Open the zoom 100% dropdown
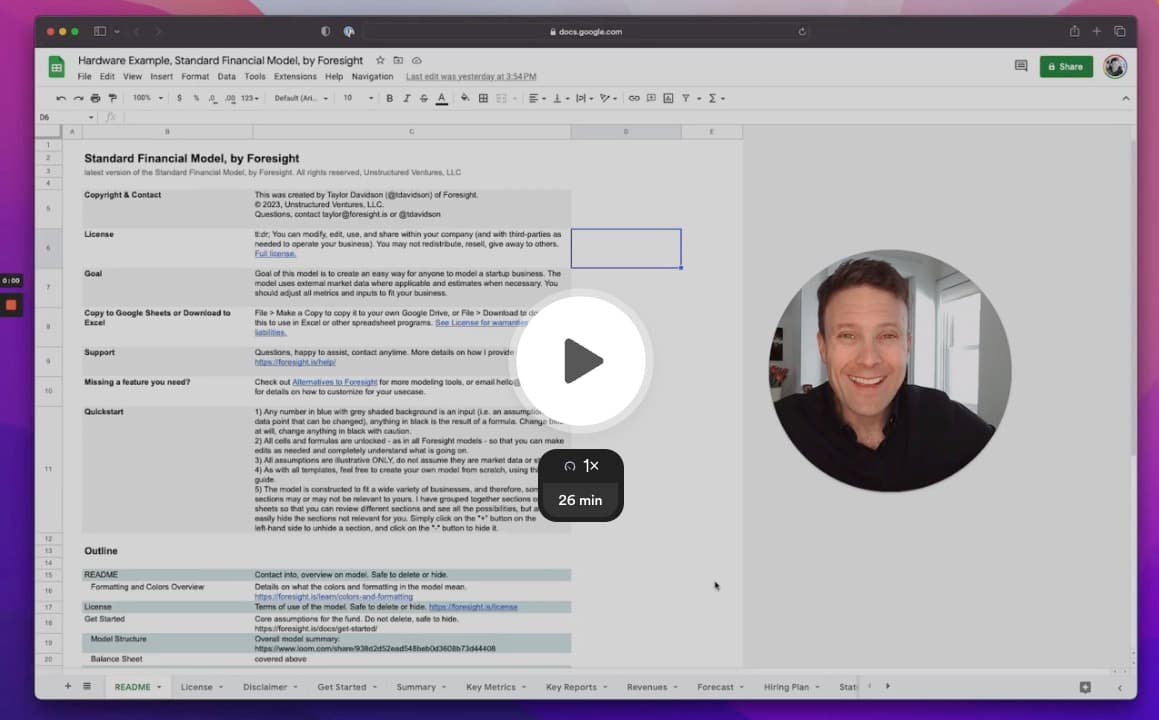Screen dimensions: 1159x720 pos(148,98)
